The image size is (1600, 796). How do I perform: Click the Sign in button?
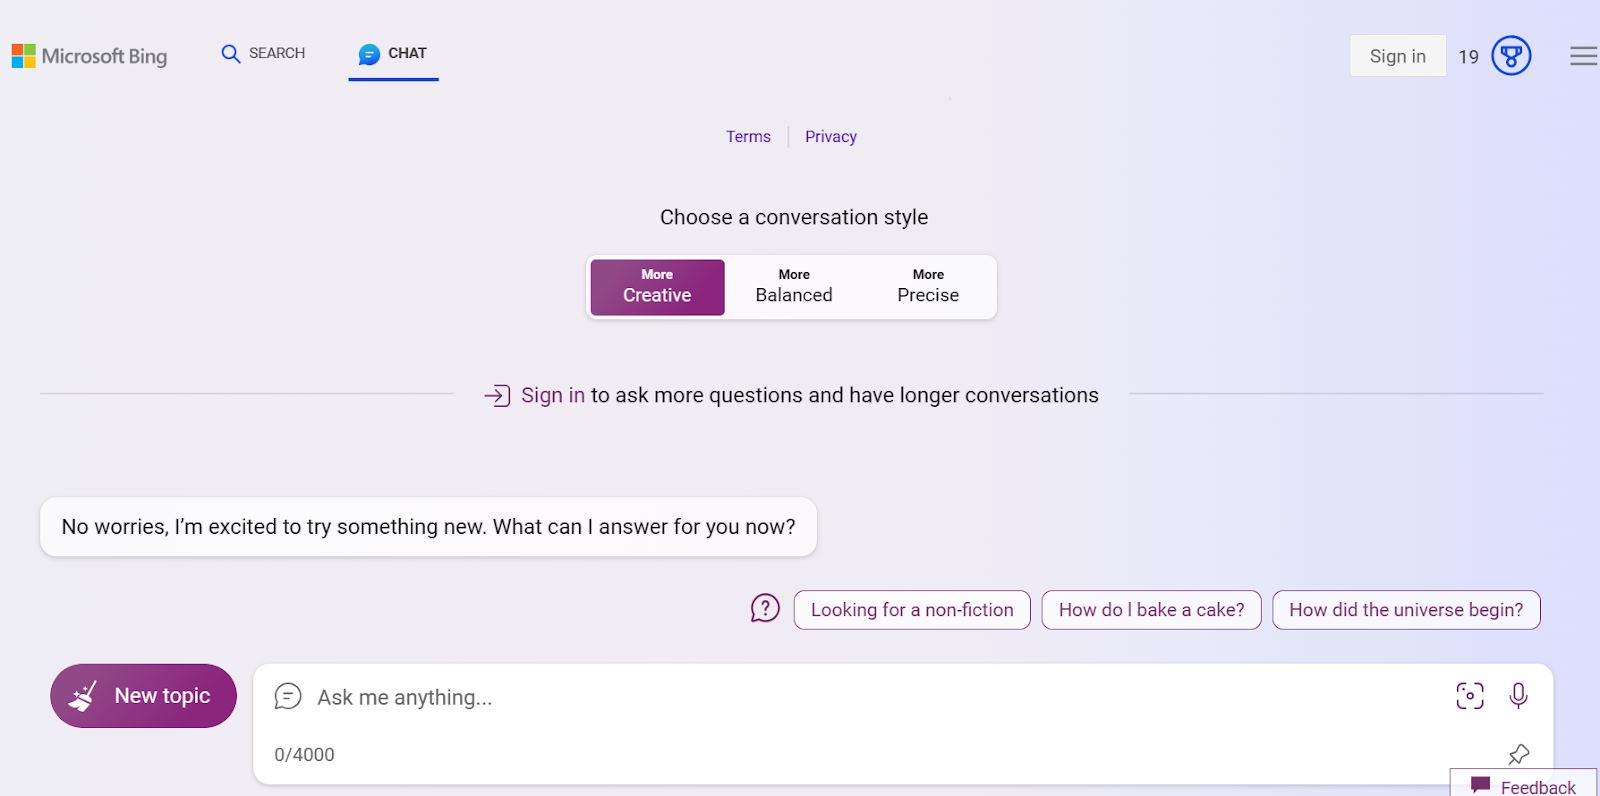coord(1396,56)
